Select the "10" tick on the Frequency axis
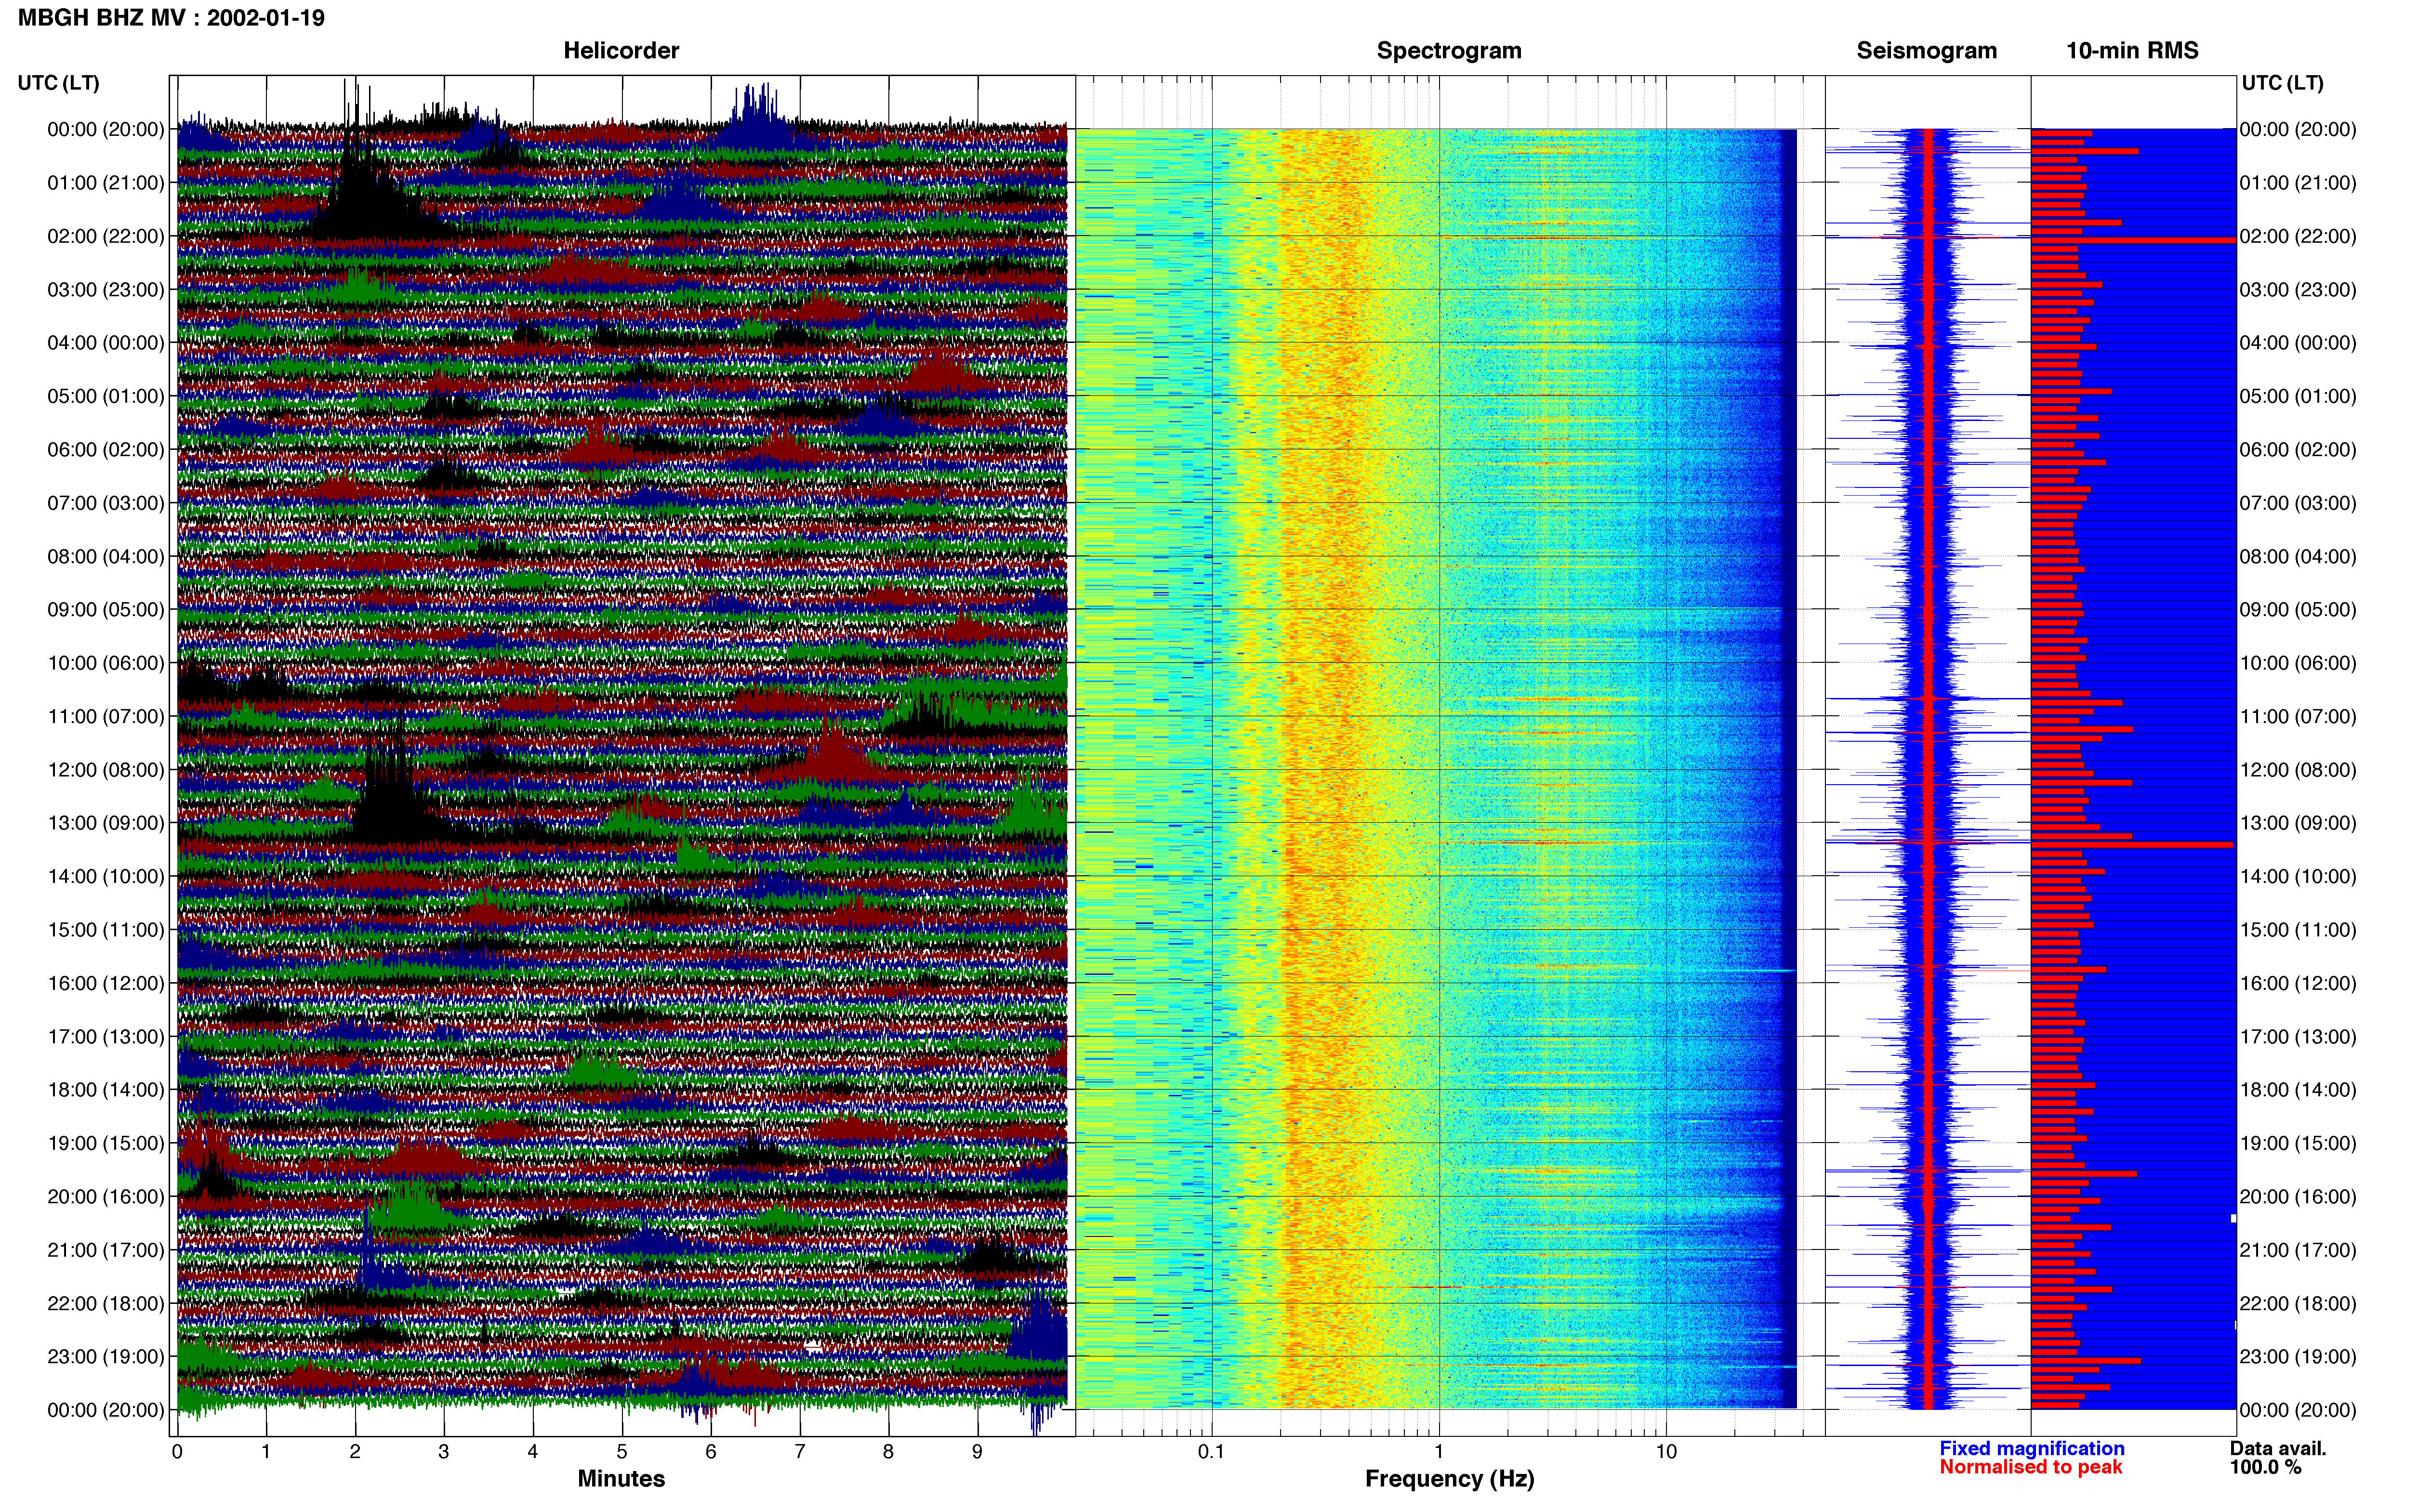2418x1512 pixels. (x=1666, y=1452)
